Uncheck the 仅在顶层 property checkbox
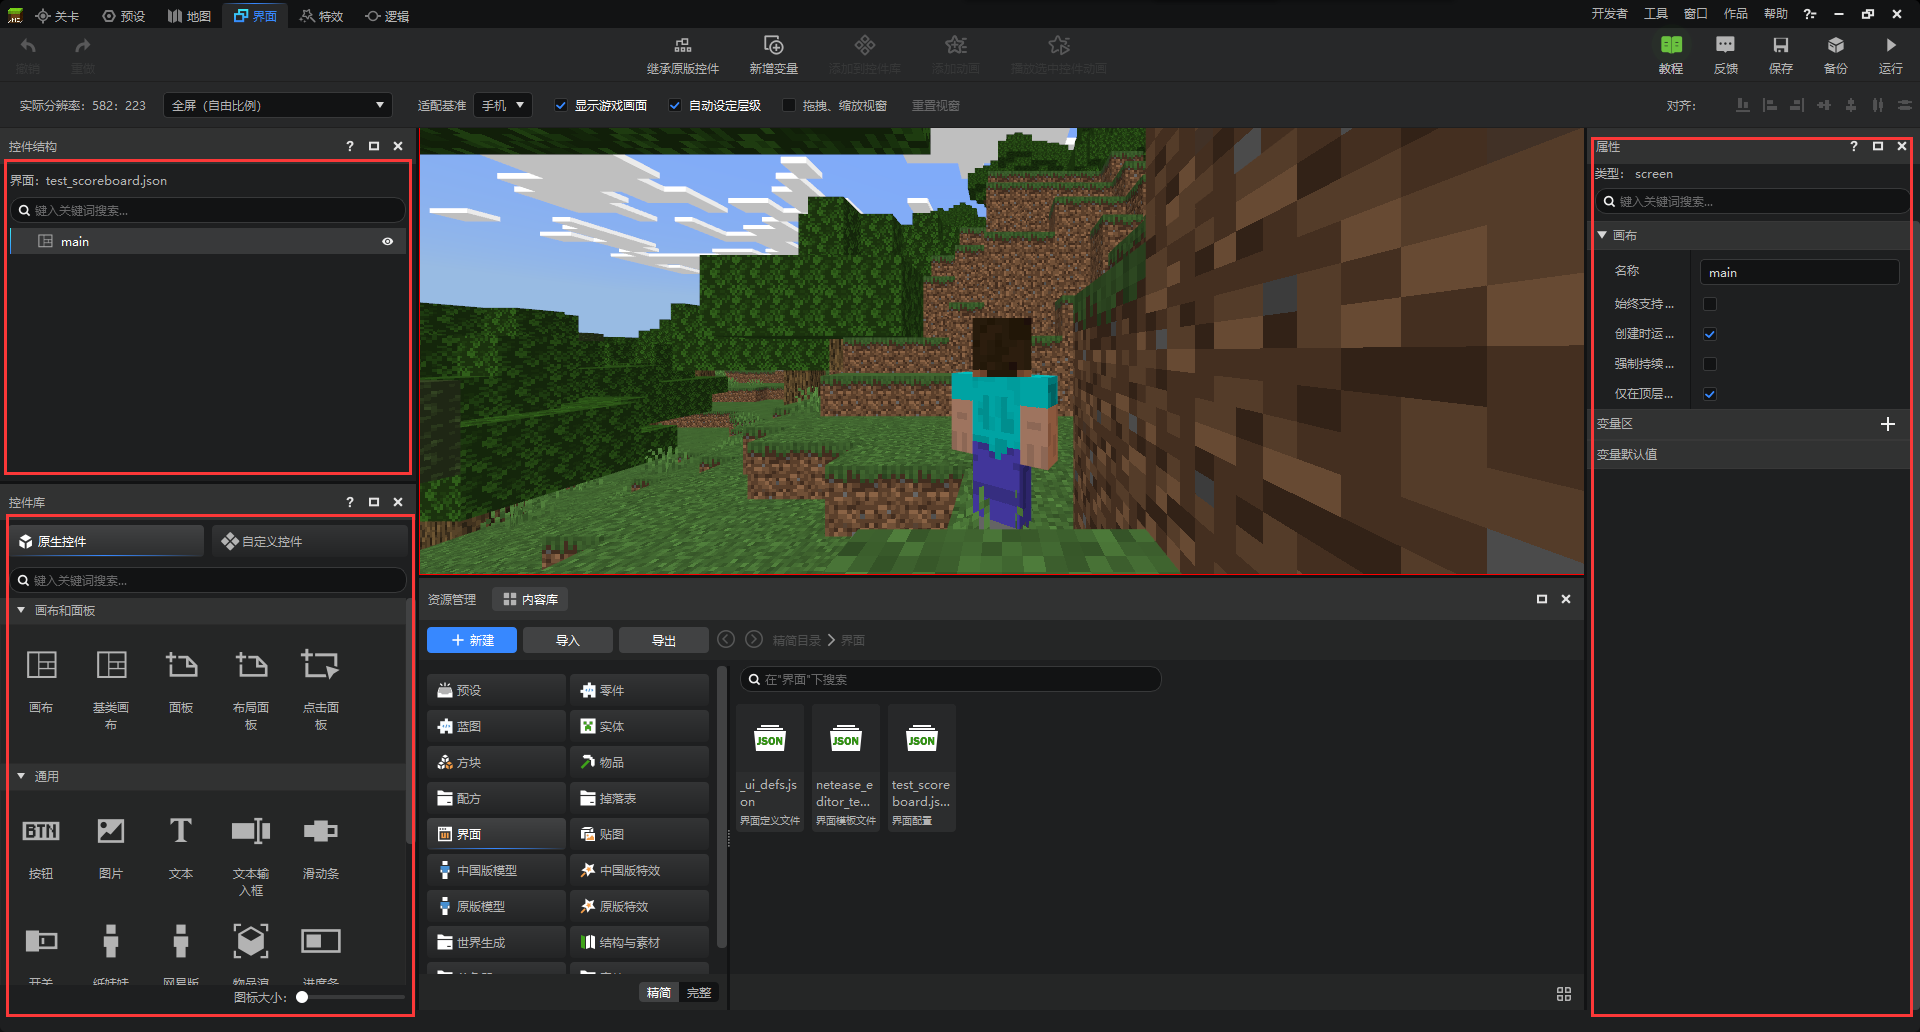Viewport: 1920px width, 1032px height. tap(1710, 394)
